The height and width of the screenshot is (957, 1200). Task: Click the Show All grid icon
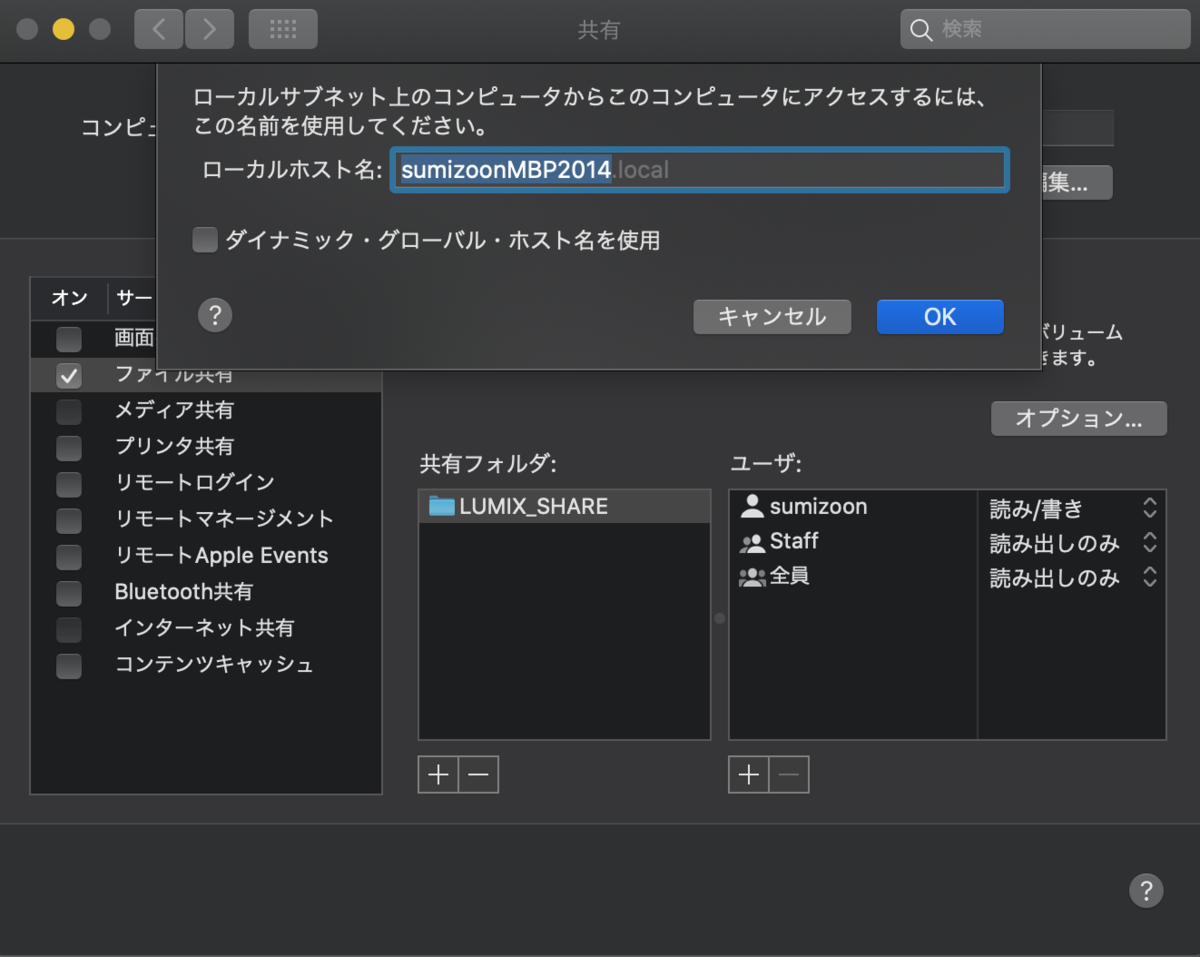click(x=282, y=29)
